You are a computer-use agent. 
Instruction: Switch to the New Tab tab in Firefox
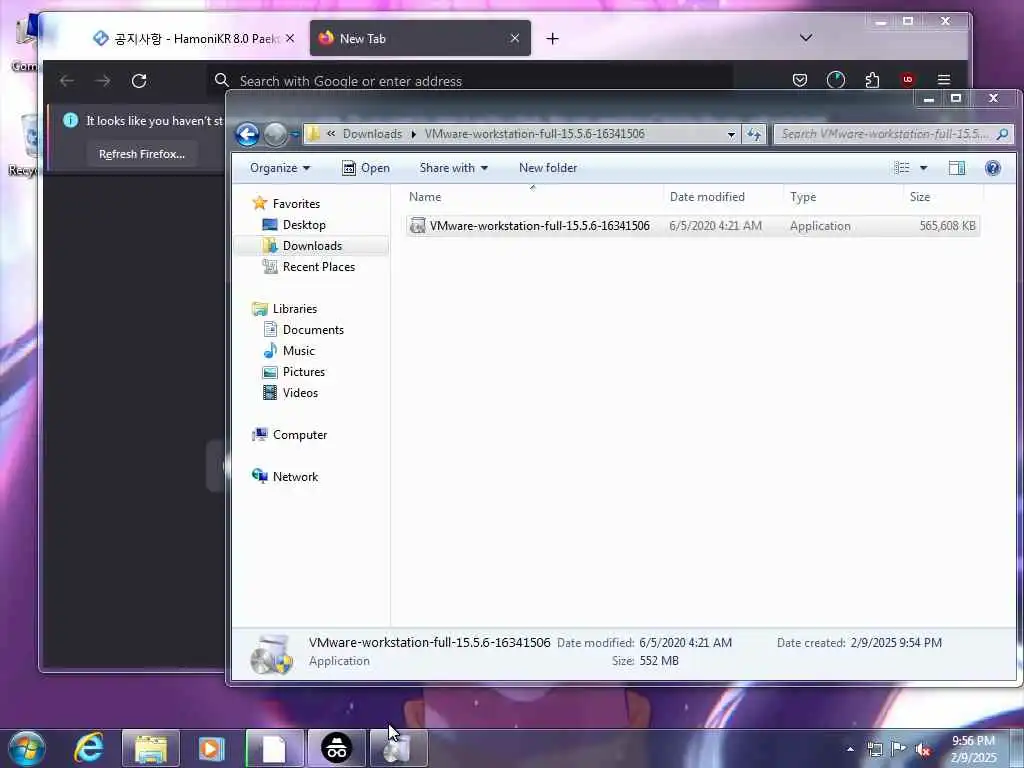[420, 39]
